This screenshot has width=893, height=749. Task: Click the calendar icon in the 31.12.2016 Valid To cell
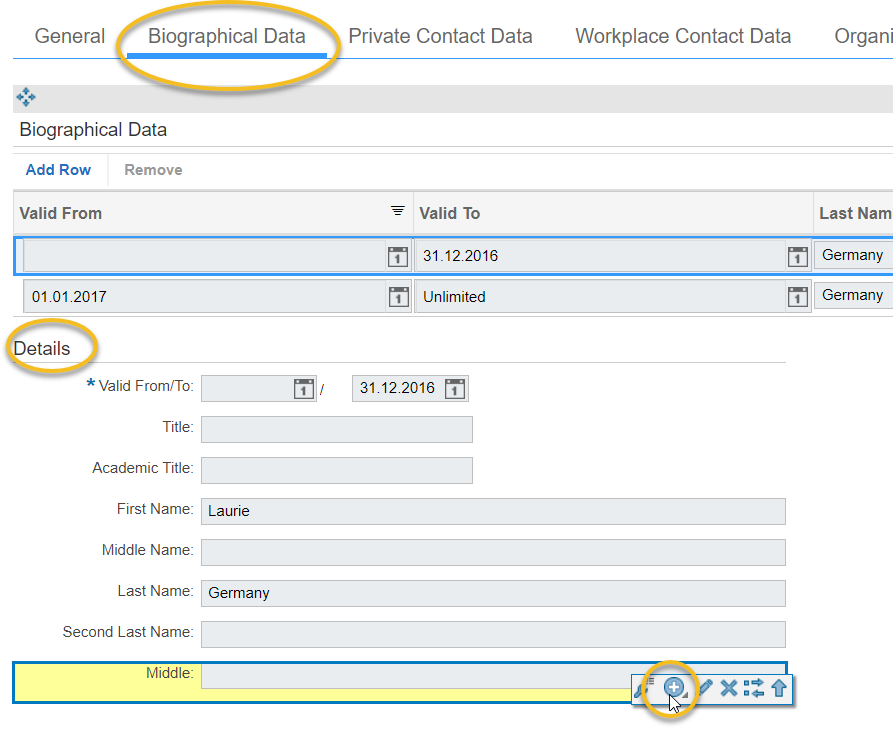[x=797, y=256]
